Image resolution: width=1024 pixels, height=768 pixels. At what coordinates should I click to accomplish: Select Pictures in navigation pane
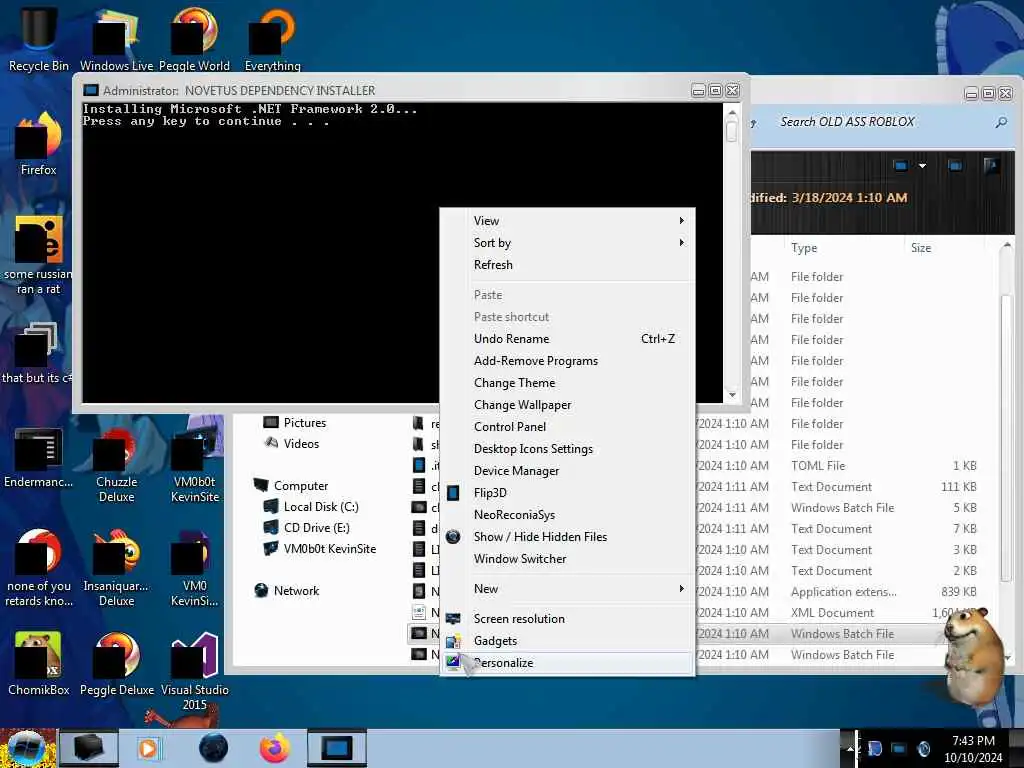pyautogui.click(x=295, y=423)
